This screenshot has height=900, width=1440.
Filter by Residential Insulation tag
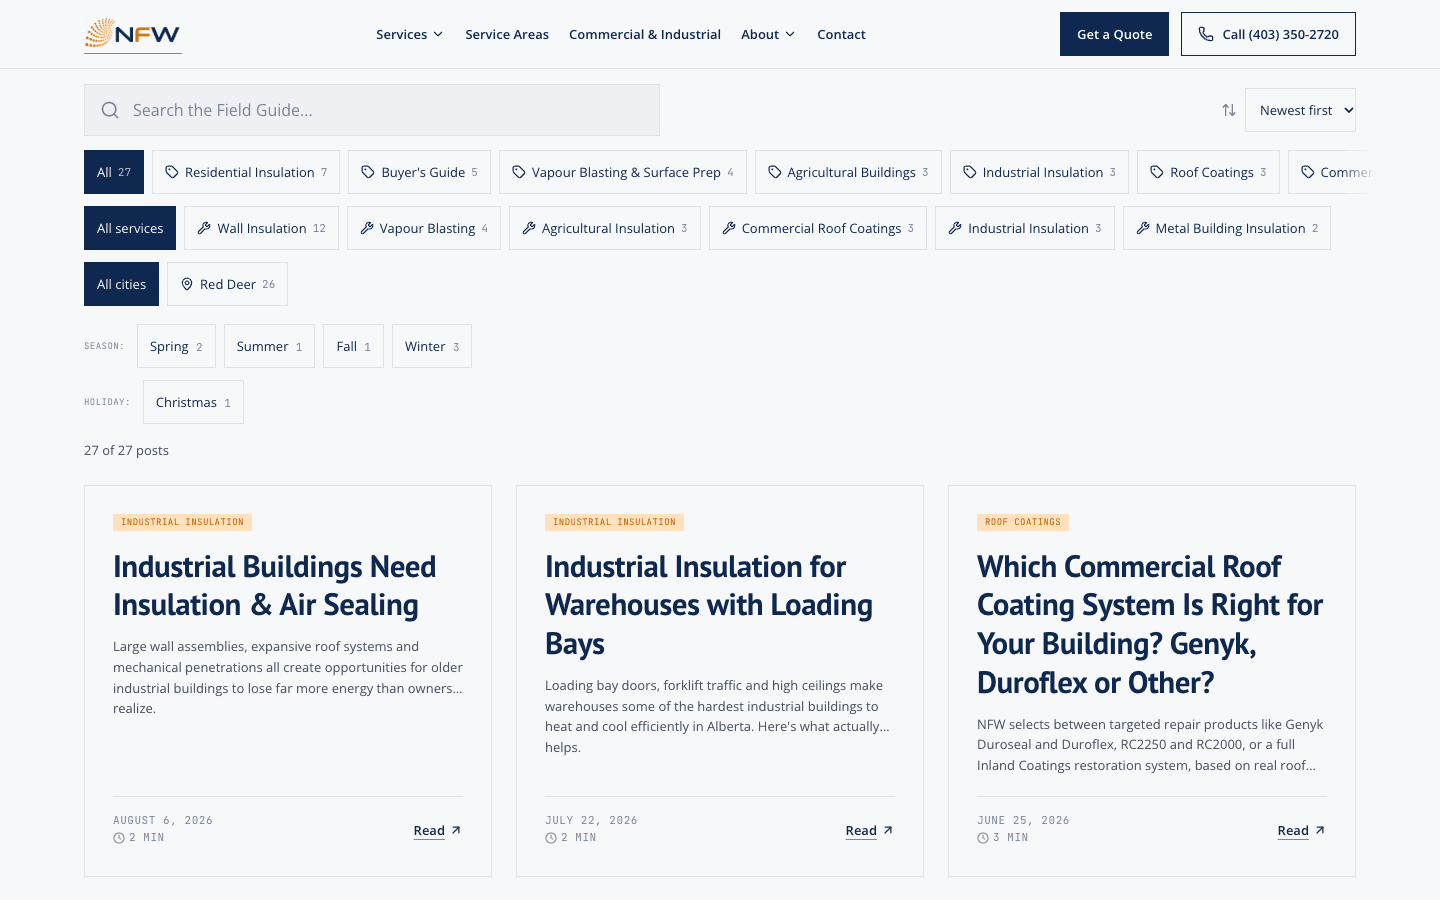pos(246,172)
